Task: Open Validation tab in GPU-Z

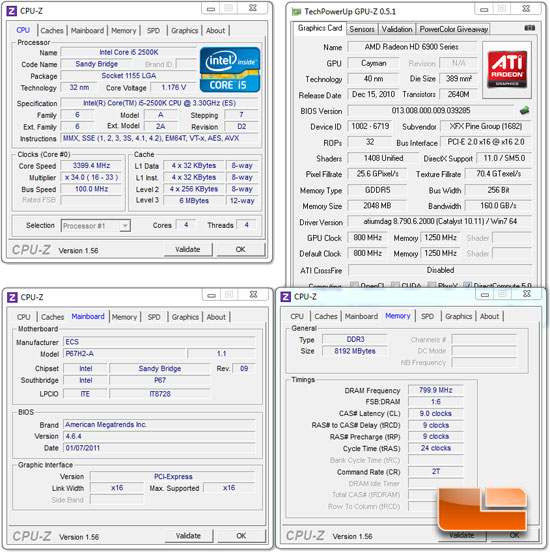Action: click(397, 29)
